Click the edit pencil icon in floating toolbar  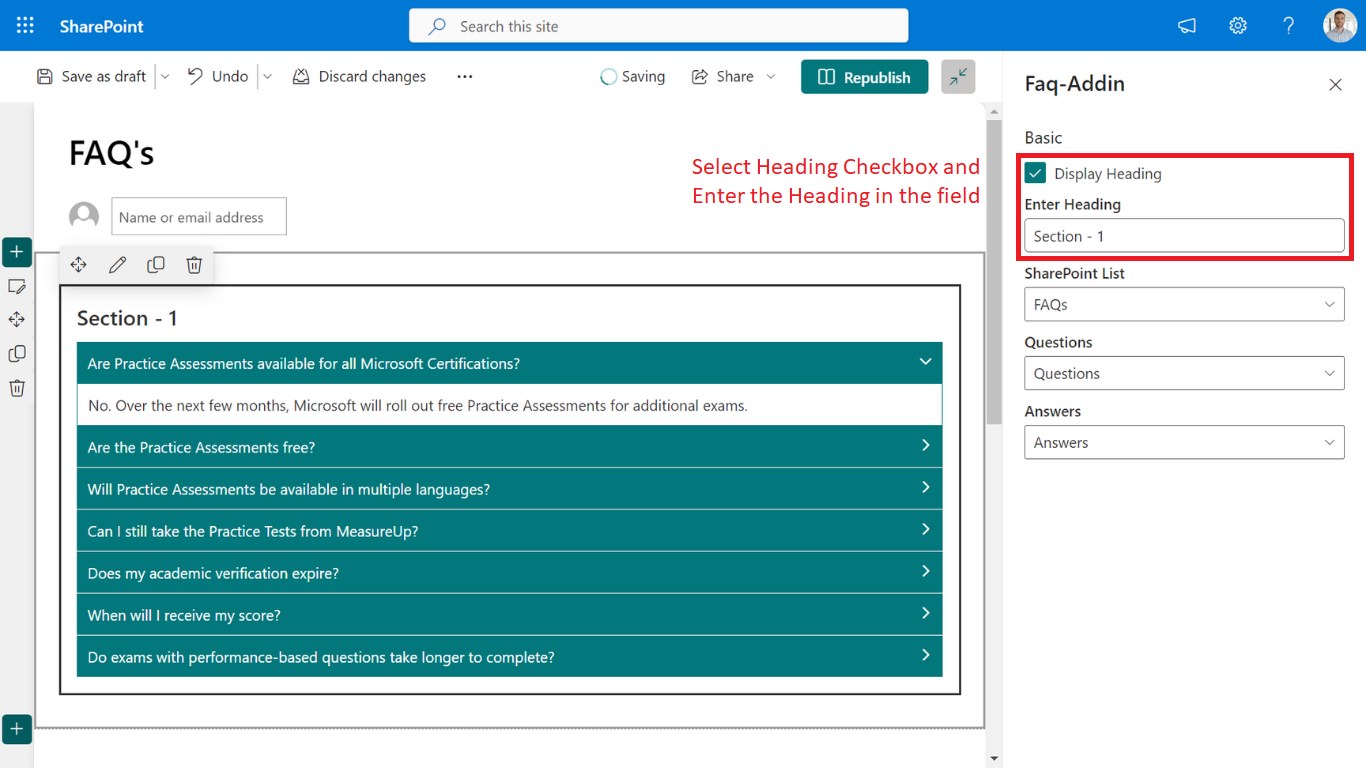coord(117,265)
